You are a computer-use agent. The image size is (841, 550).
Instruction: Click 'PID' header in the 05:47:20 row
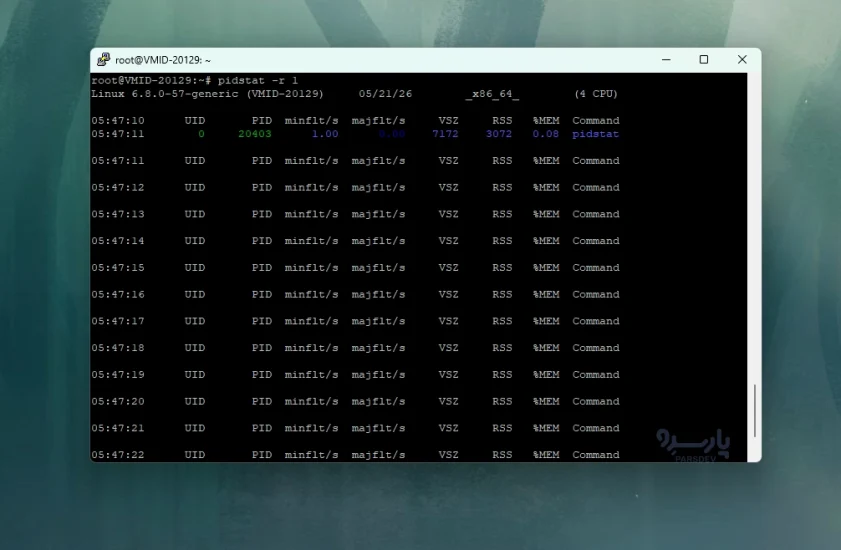pyautogui.click(x=262, y=401)
